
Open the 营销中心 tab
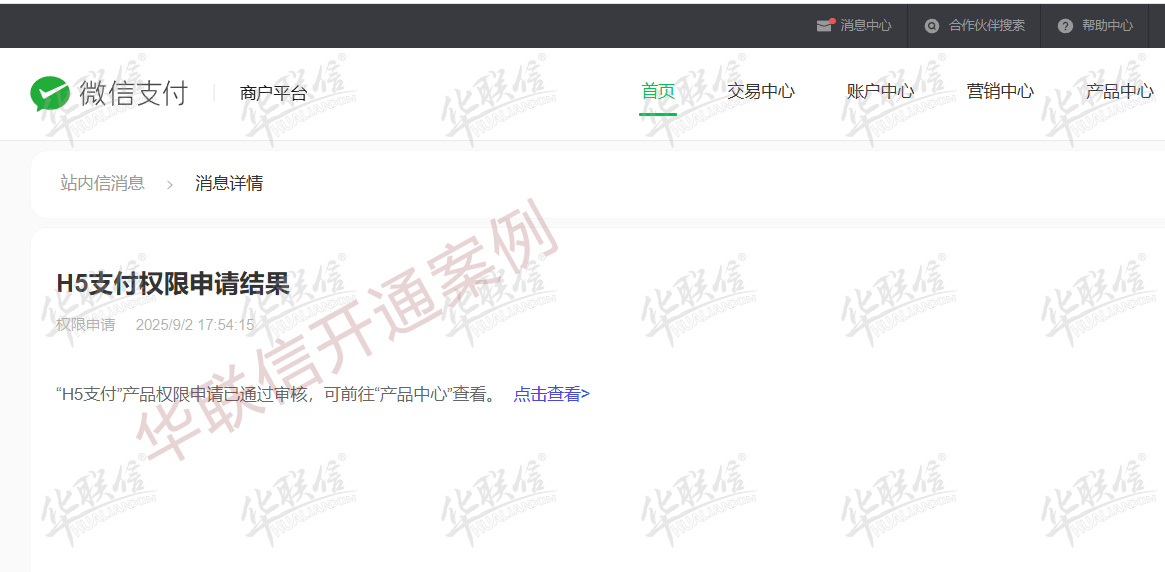pos(1000,91)
